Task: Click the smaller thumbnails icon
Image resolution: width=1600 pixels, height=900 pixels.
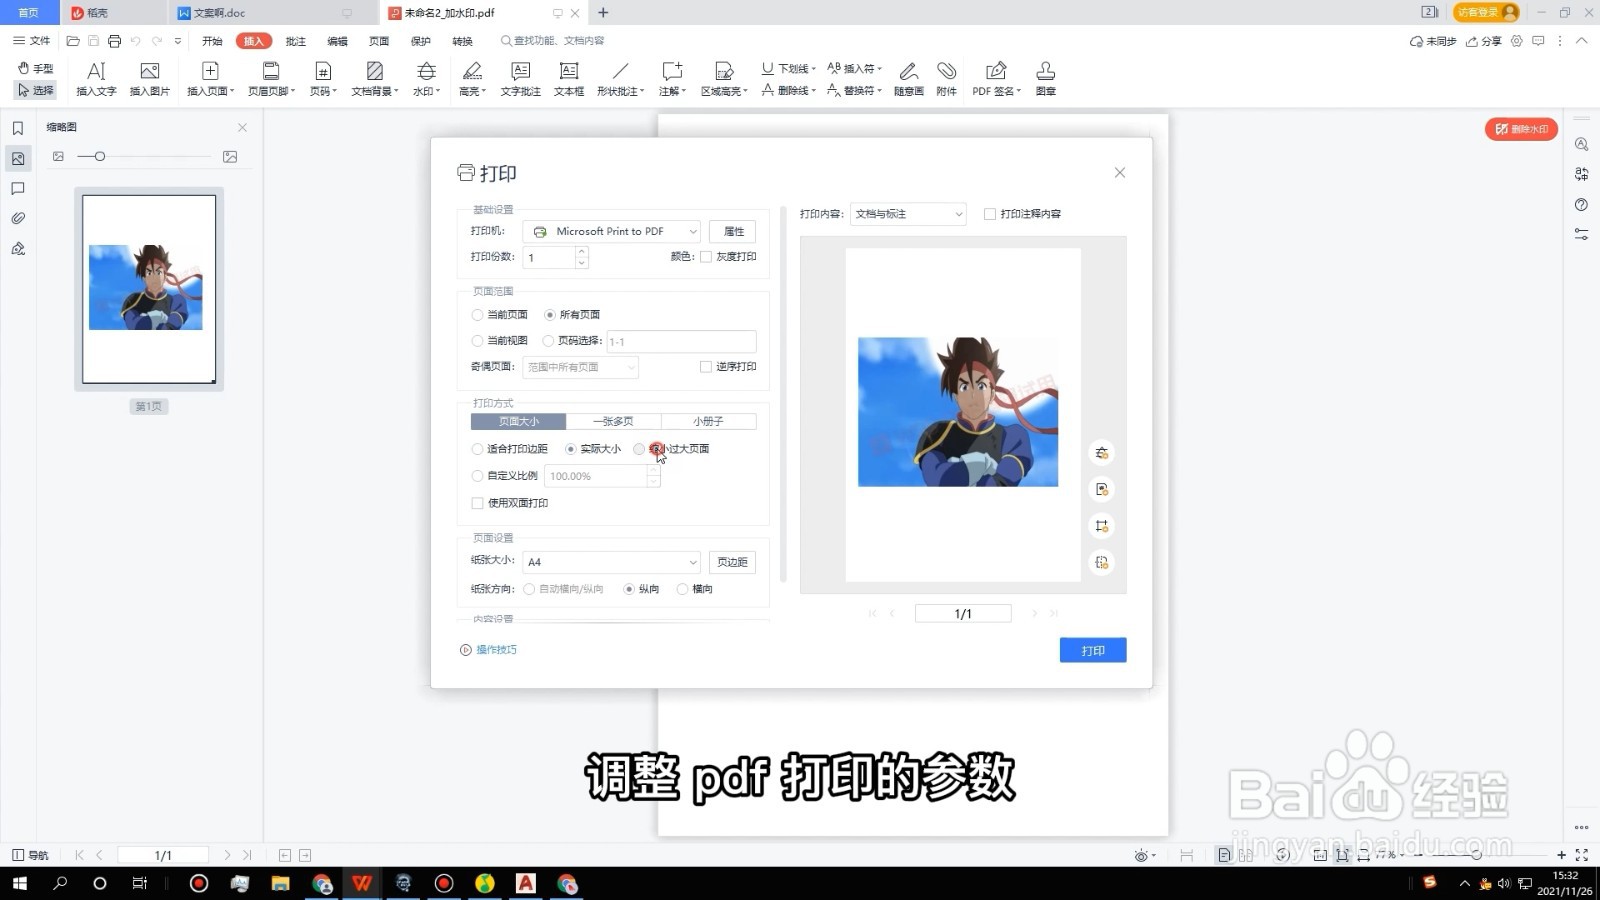Action: point(58,156)
